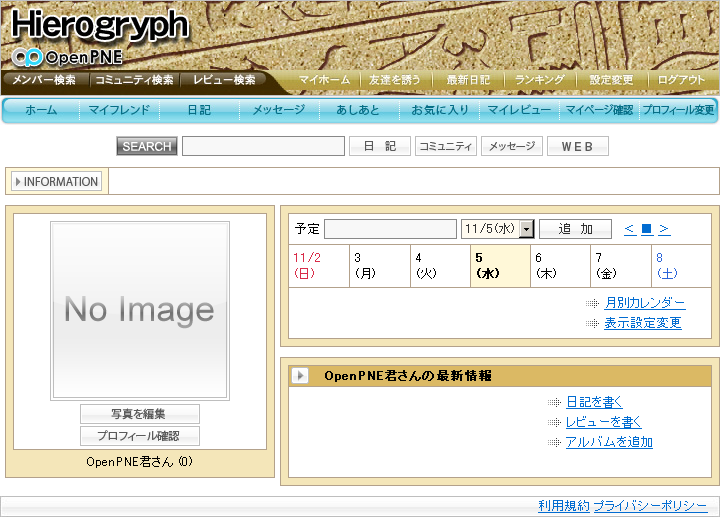The height and width of the screenshot is (517, 720).
Task: Select calendar day 5 (水)
Action: 501,266
